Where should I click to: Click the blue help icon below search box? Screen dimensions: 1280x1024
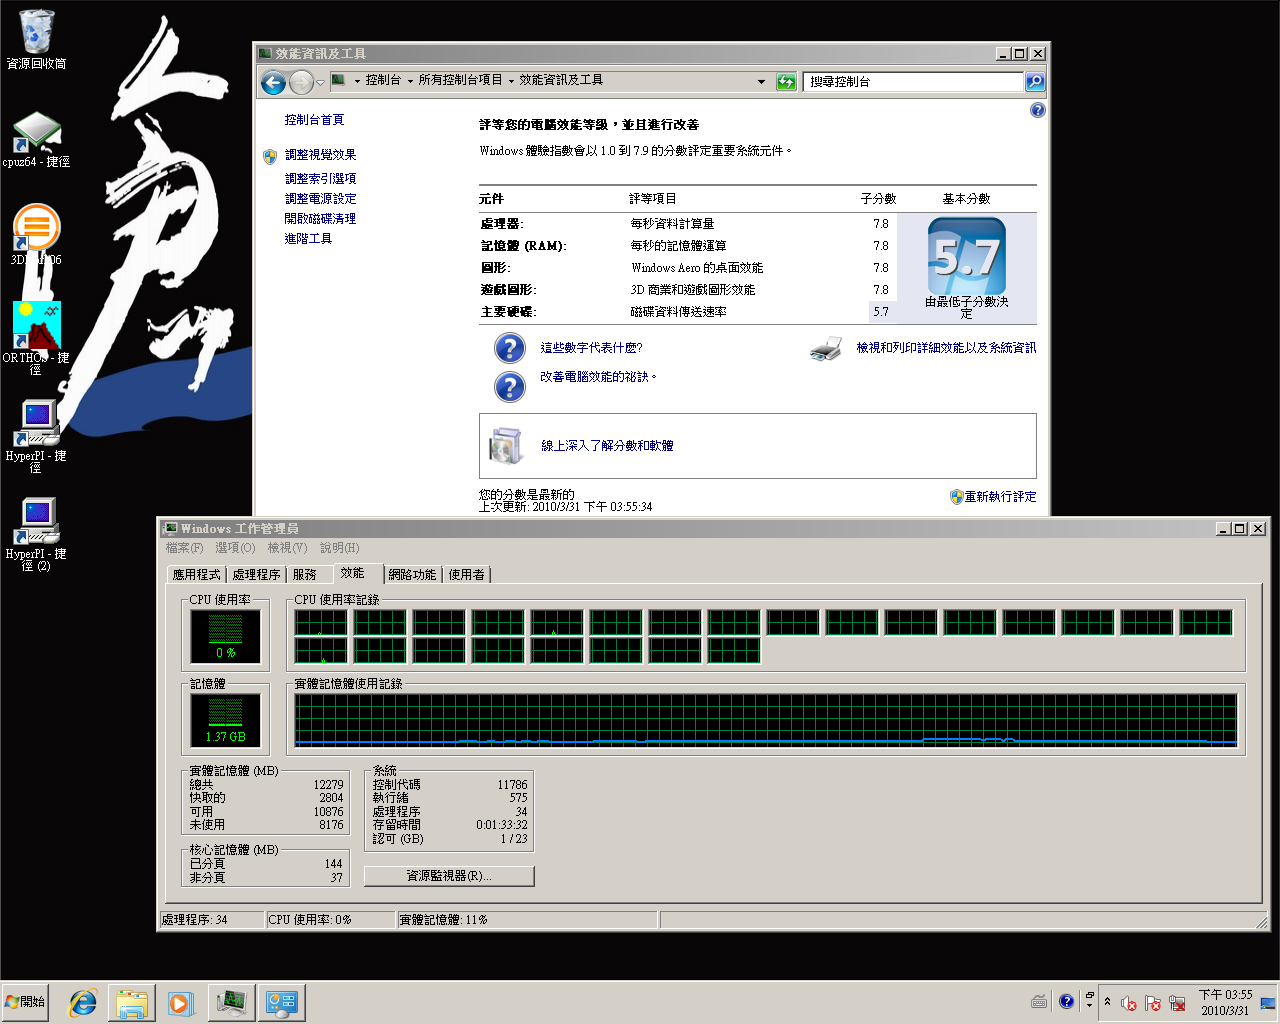click(1037, 110)
